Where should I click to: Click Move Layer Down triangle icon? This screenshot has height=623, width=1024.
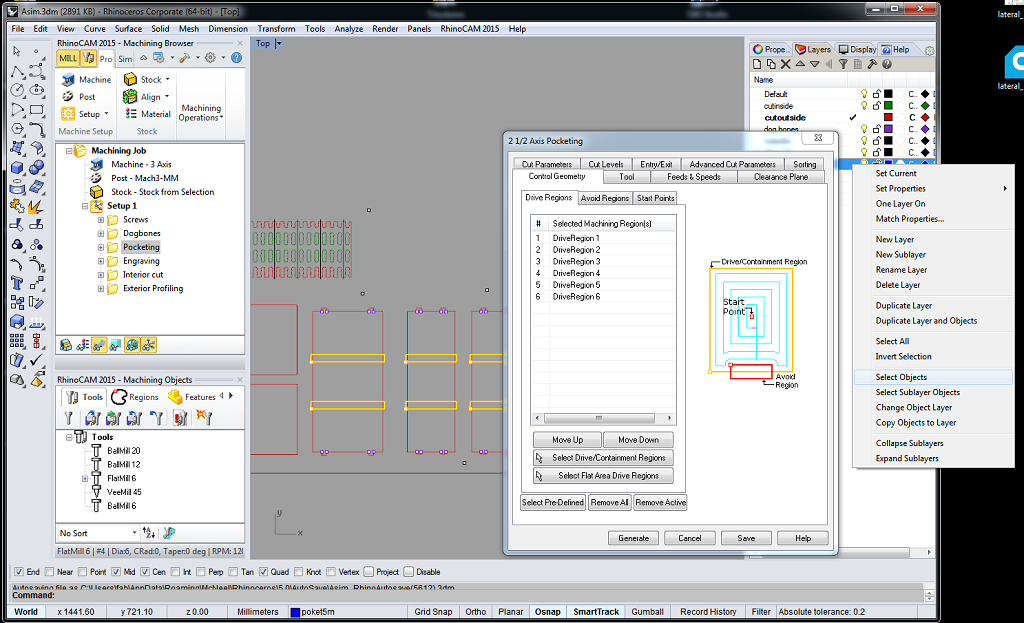pyautogui.click(x=814, y=64)
